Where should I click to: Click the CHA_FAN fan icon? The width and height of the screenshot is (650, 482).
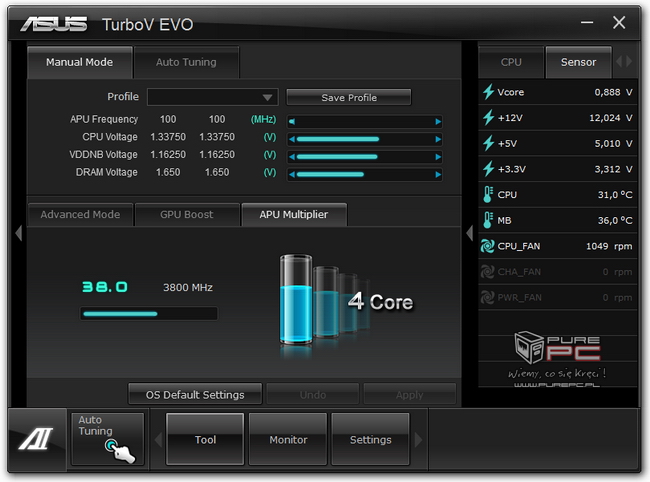point(488,271)
